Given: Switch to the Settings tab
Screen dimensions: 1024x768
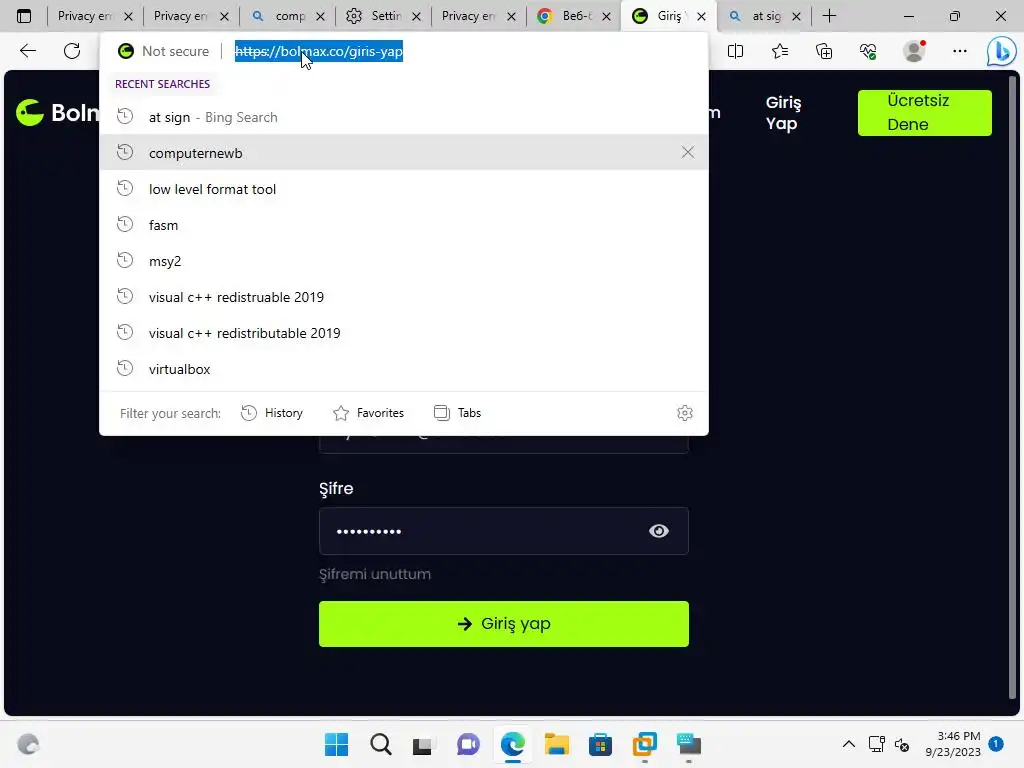Looking at the screenshot, I should 383,16.
